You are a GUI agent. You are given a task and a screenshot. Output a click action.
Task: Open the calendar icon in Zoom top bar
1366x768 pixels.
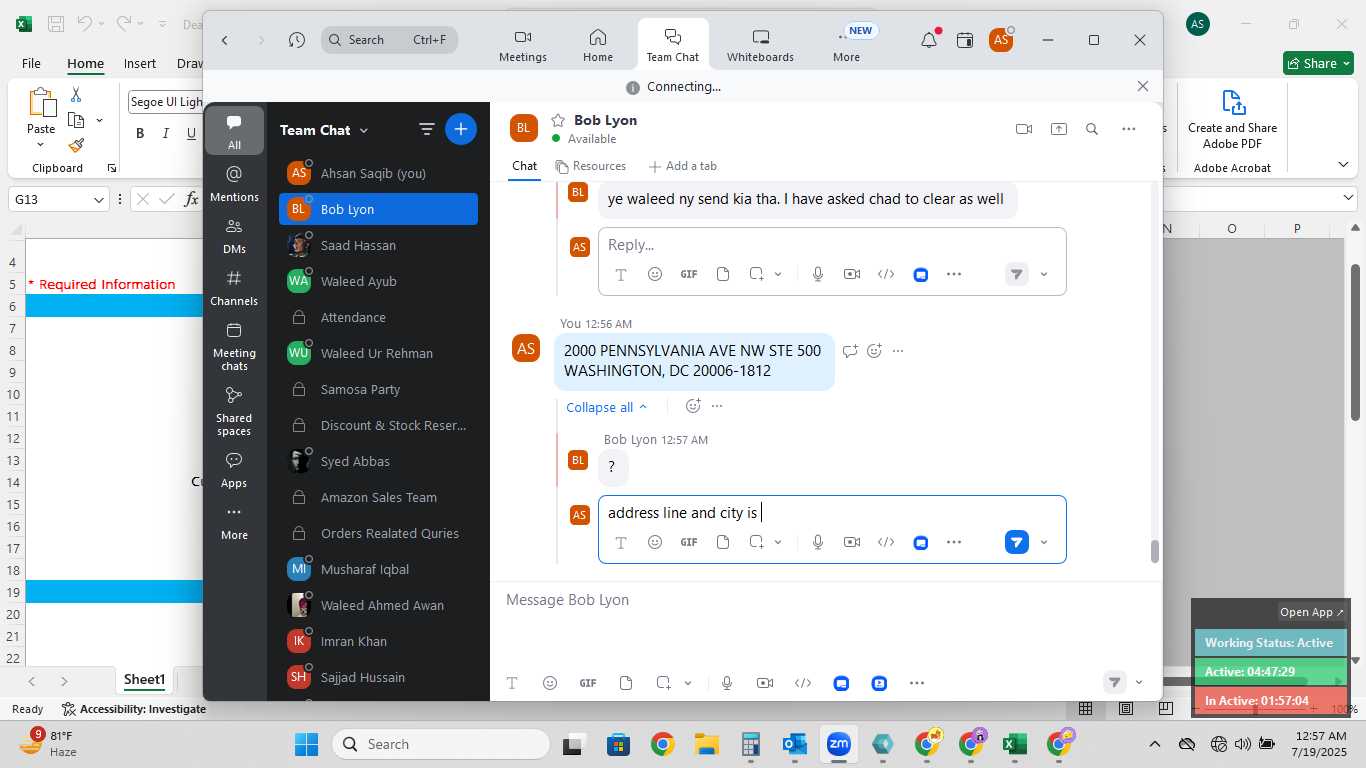pyautogui.click(x=965, y=40)
